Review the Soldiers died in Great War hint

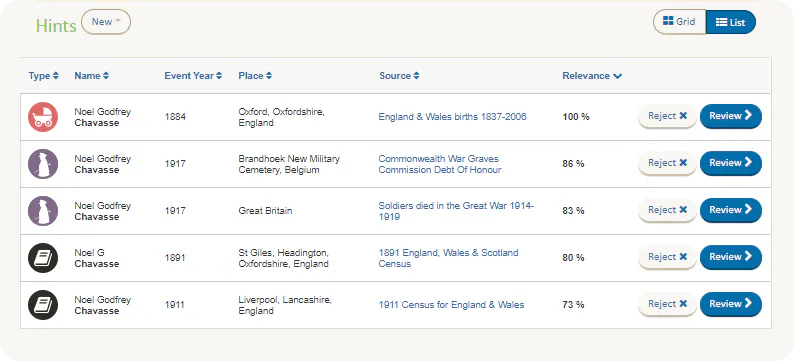(731, 210)
